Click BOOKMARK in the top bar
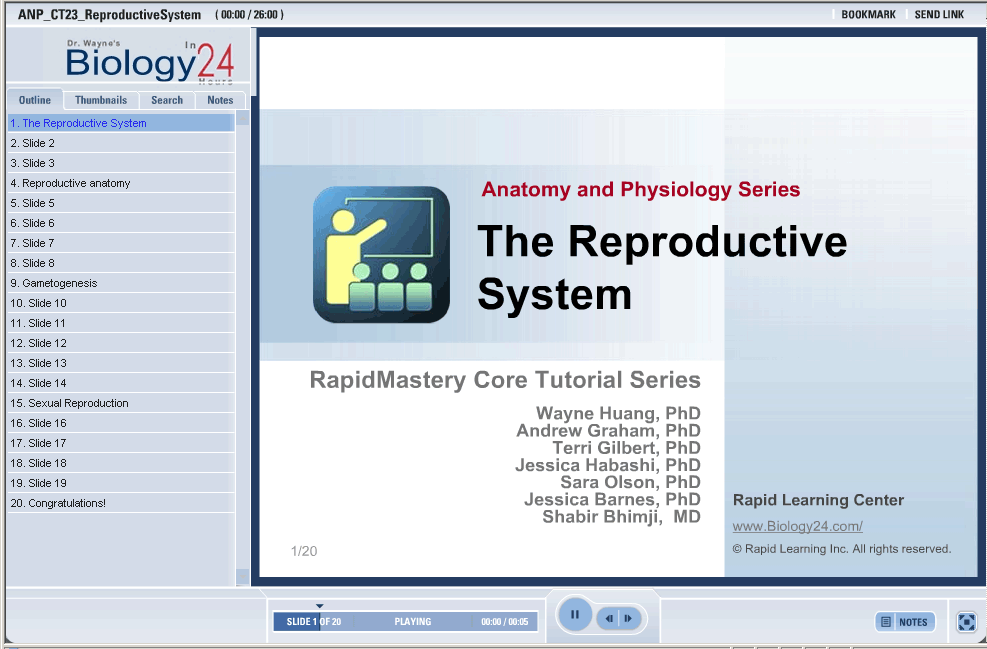987x649 pixels. point(868,15)
